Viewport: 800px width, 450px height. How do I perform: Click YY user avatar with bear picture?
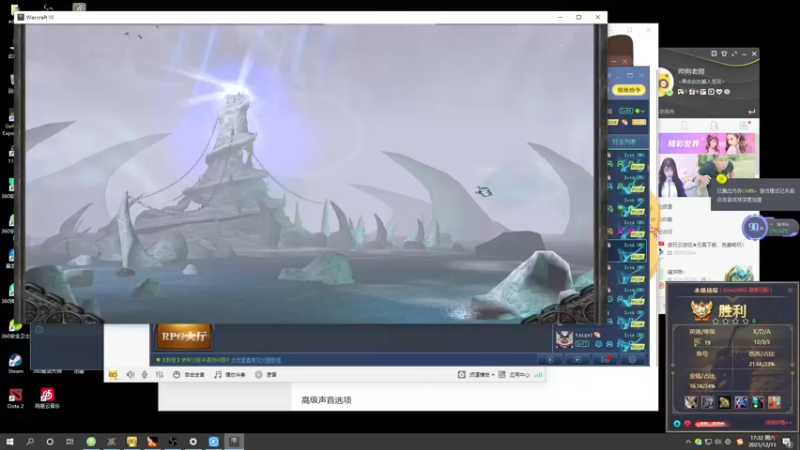coord(664,83)
